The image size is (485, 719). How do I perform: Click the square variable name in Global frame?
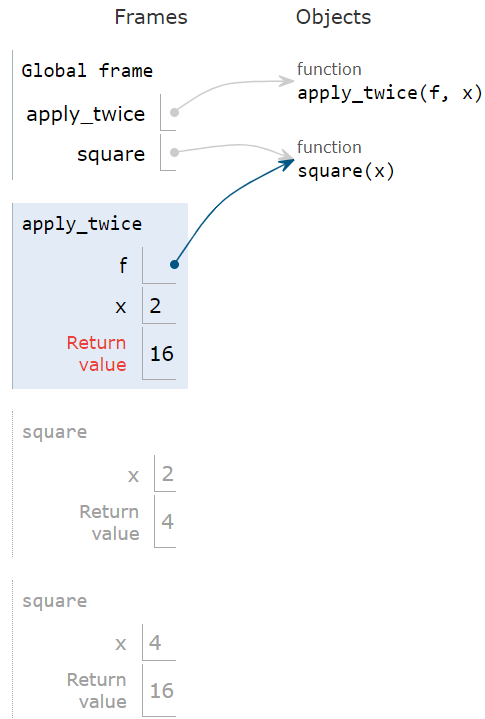pyautogui.click(x=111, y=155)
